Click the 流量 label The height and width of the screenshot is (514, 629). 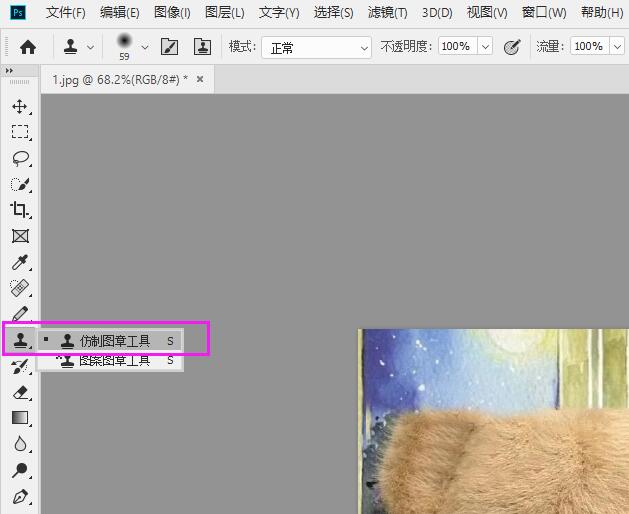click(x=550, y=47)
